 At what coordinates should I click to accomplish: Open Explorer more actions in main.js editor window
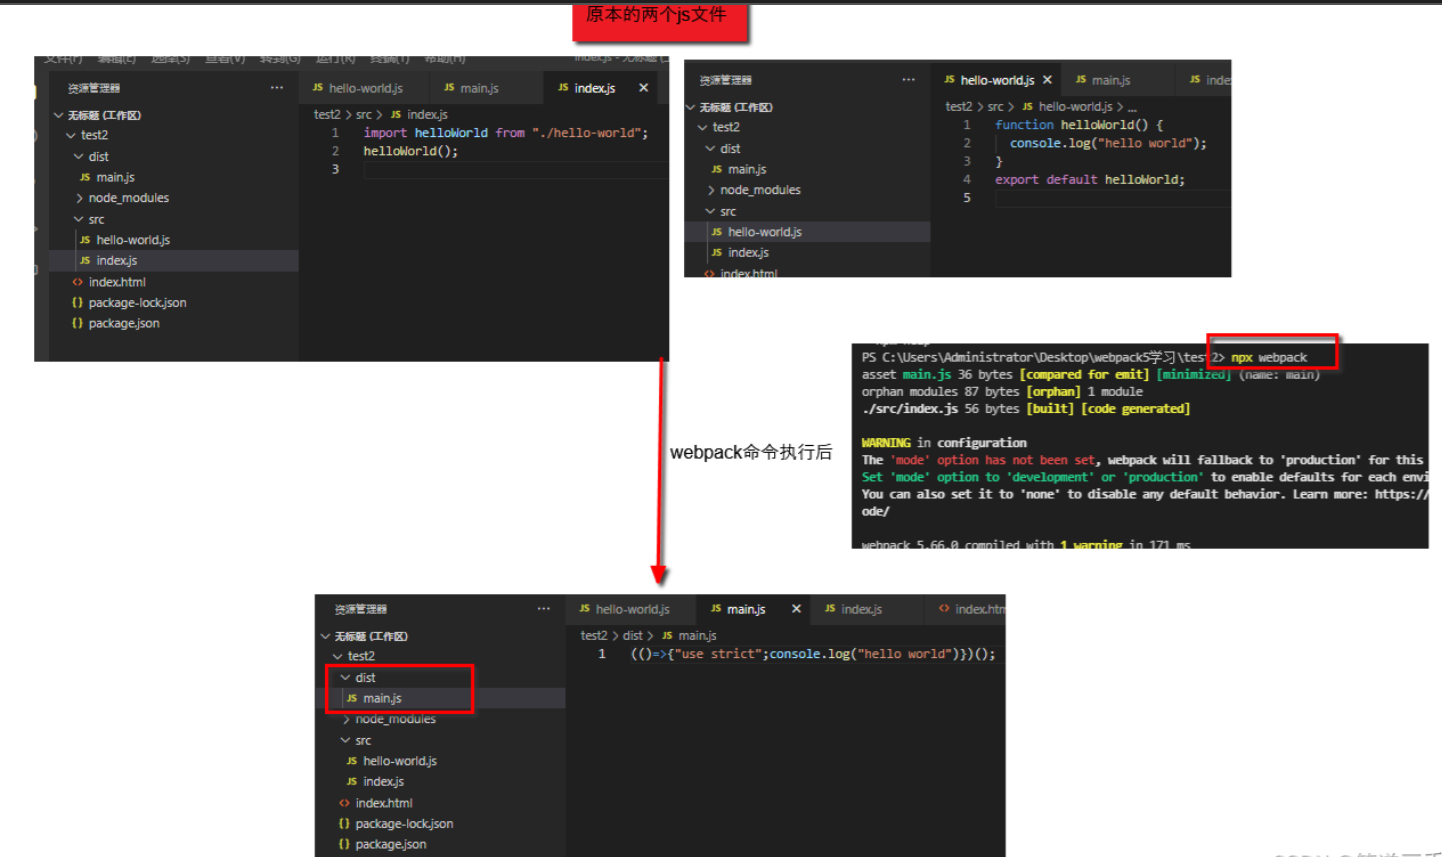pyautogui.click(x=543, y=609)
